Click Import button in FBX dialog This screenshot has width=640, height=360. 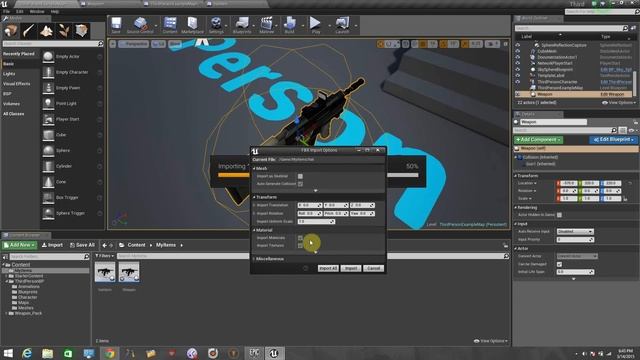(x=351, y=268)
